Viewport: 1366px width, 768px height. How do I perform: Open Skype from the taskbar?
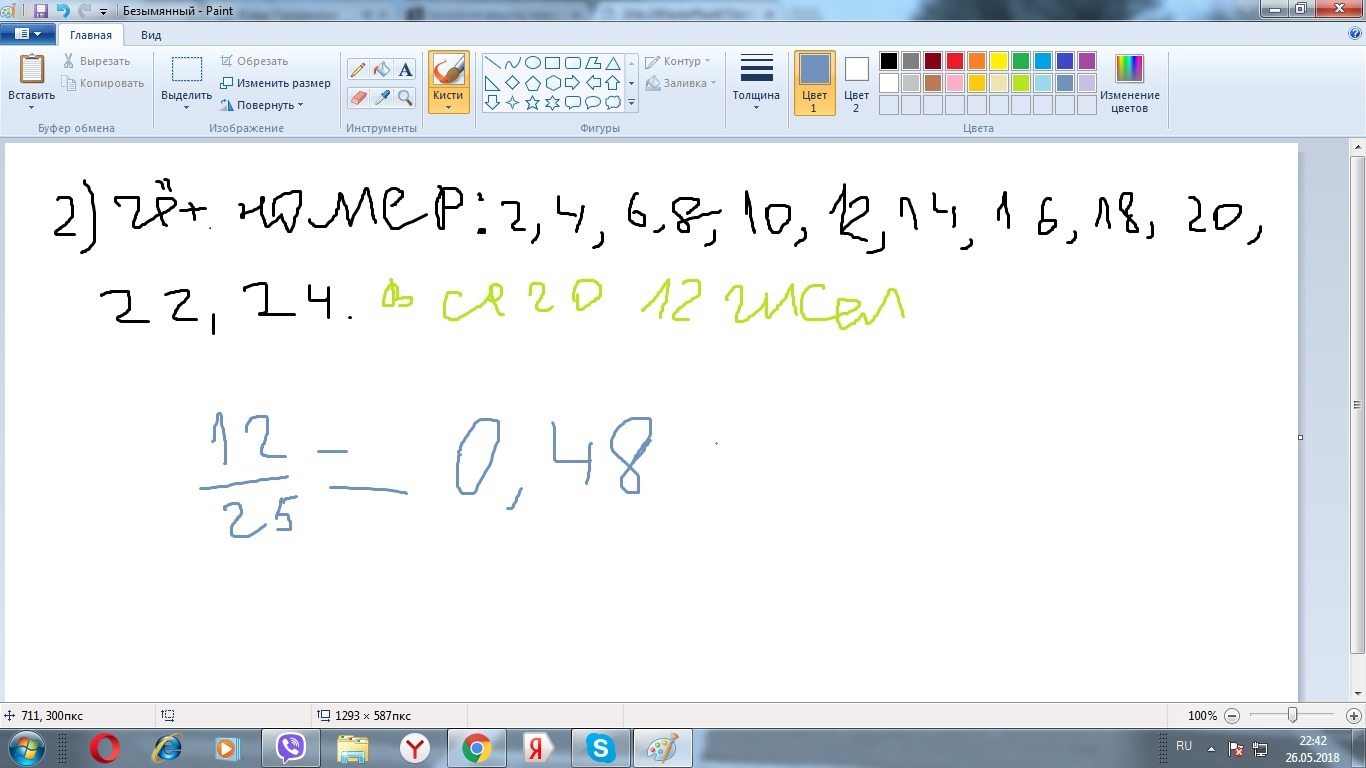pos(600,748)
